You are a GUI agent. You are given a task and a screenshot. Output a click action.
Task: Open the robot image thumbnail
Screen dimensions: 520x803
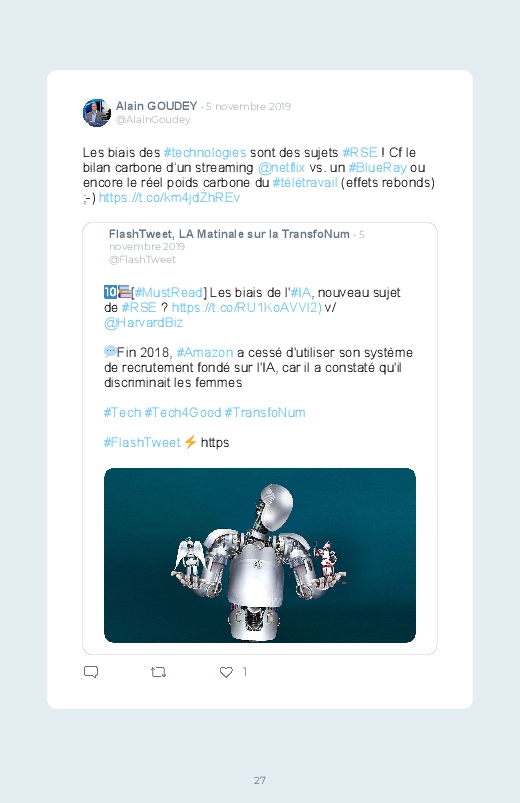260,555
